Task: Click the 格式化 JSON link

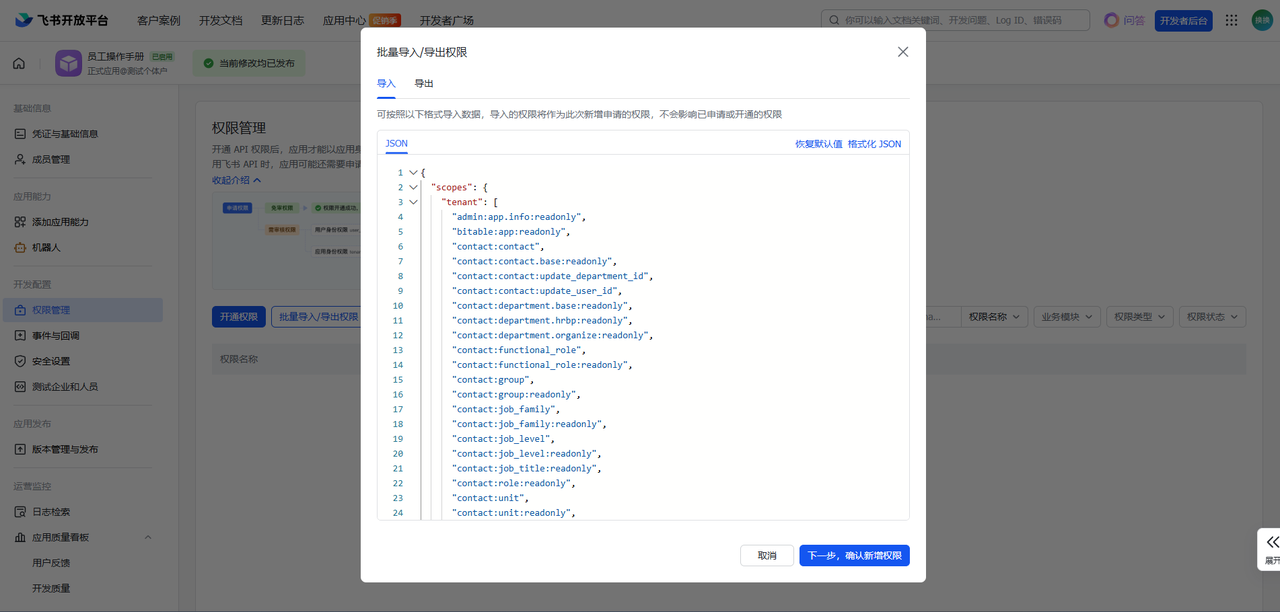Action: click(874, 144)
